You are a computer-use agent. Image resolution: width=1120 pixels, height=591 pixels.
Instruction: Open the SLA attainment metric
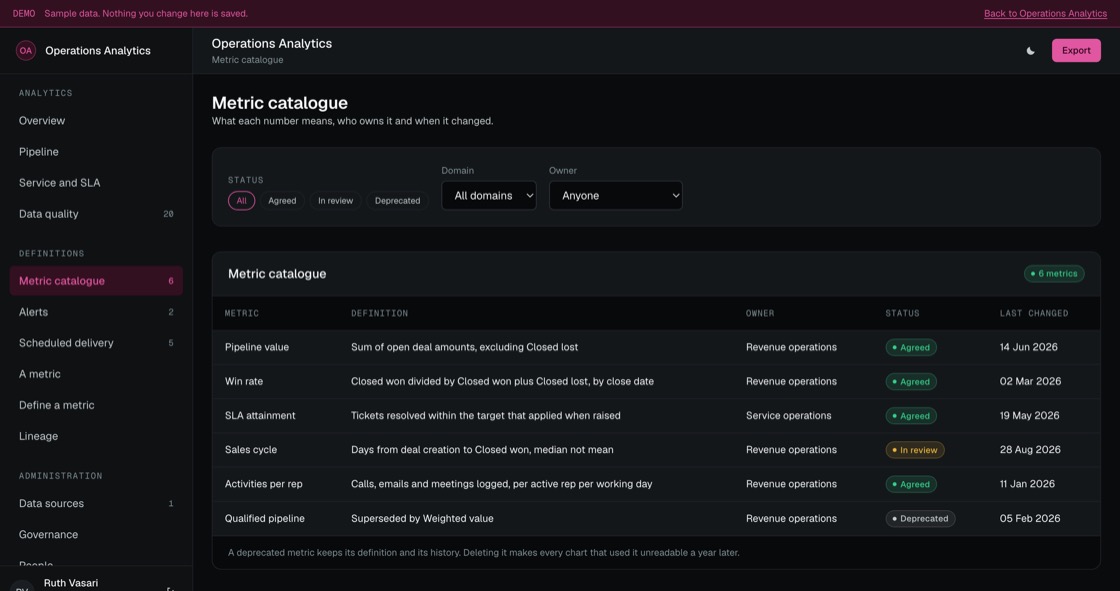[x=656, y=416]
